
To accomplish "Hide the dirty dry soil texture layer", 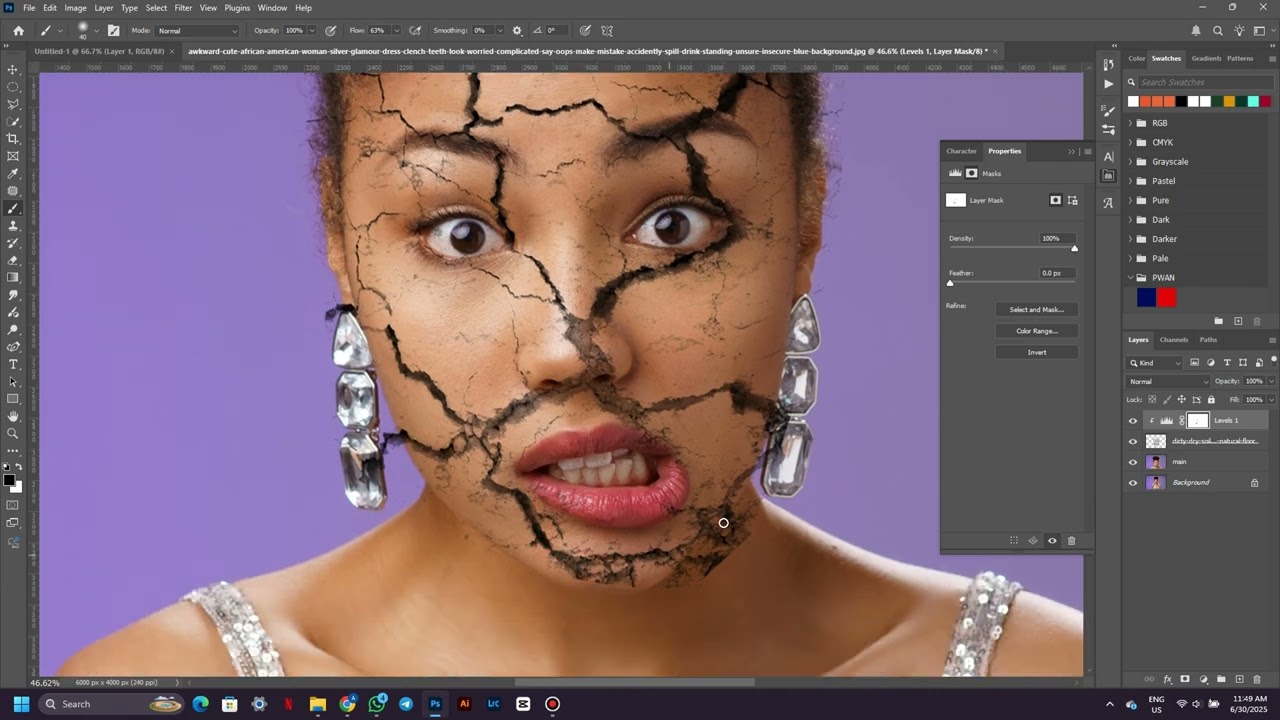I will coord(1133,441).
